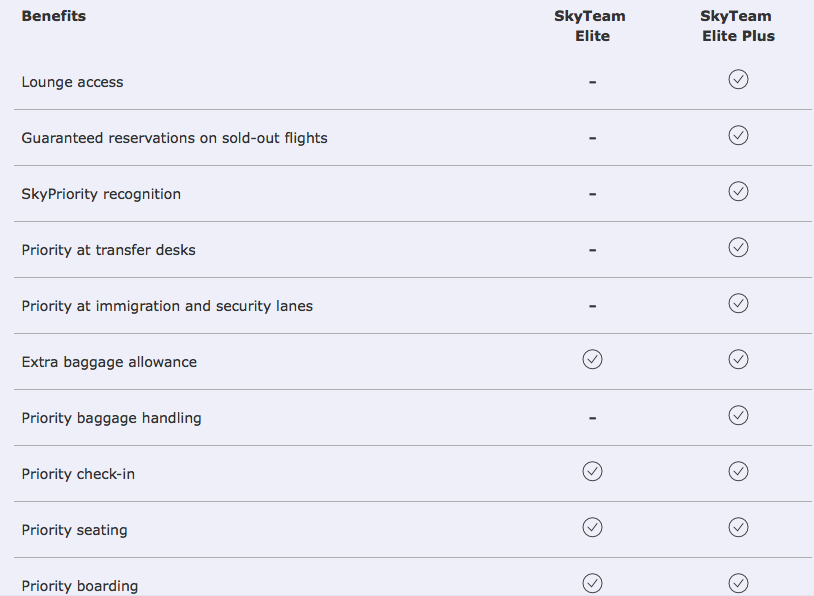
Task: Click SkyTeam Elite checkmark for Priority check-in
Action: pos(592,471)
